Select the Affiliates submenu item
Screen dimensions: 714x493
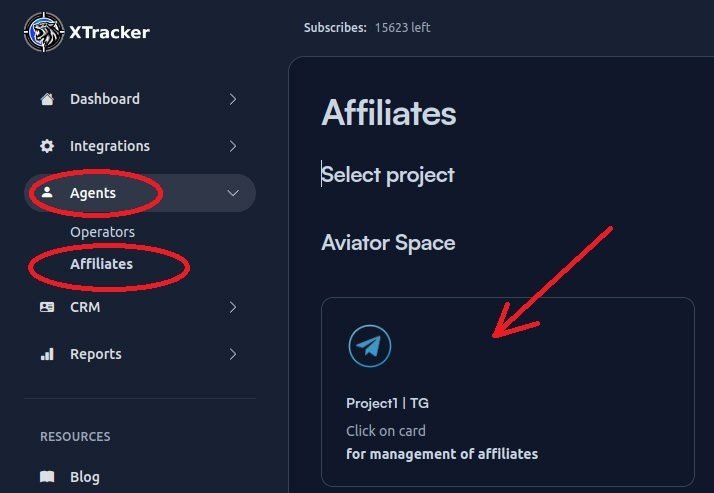(x=101, y=264)
